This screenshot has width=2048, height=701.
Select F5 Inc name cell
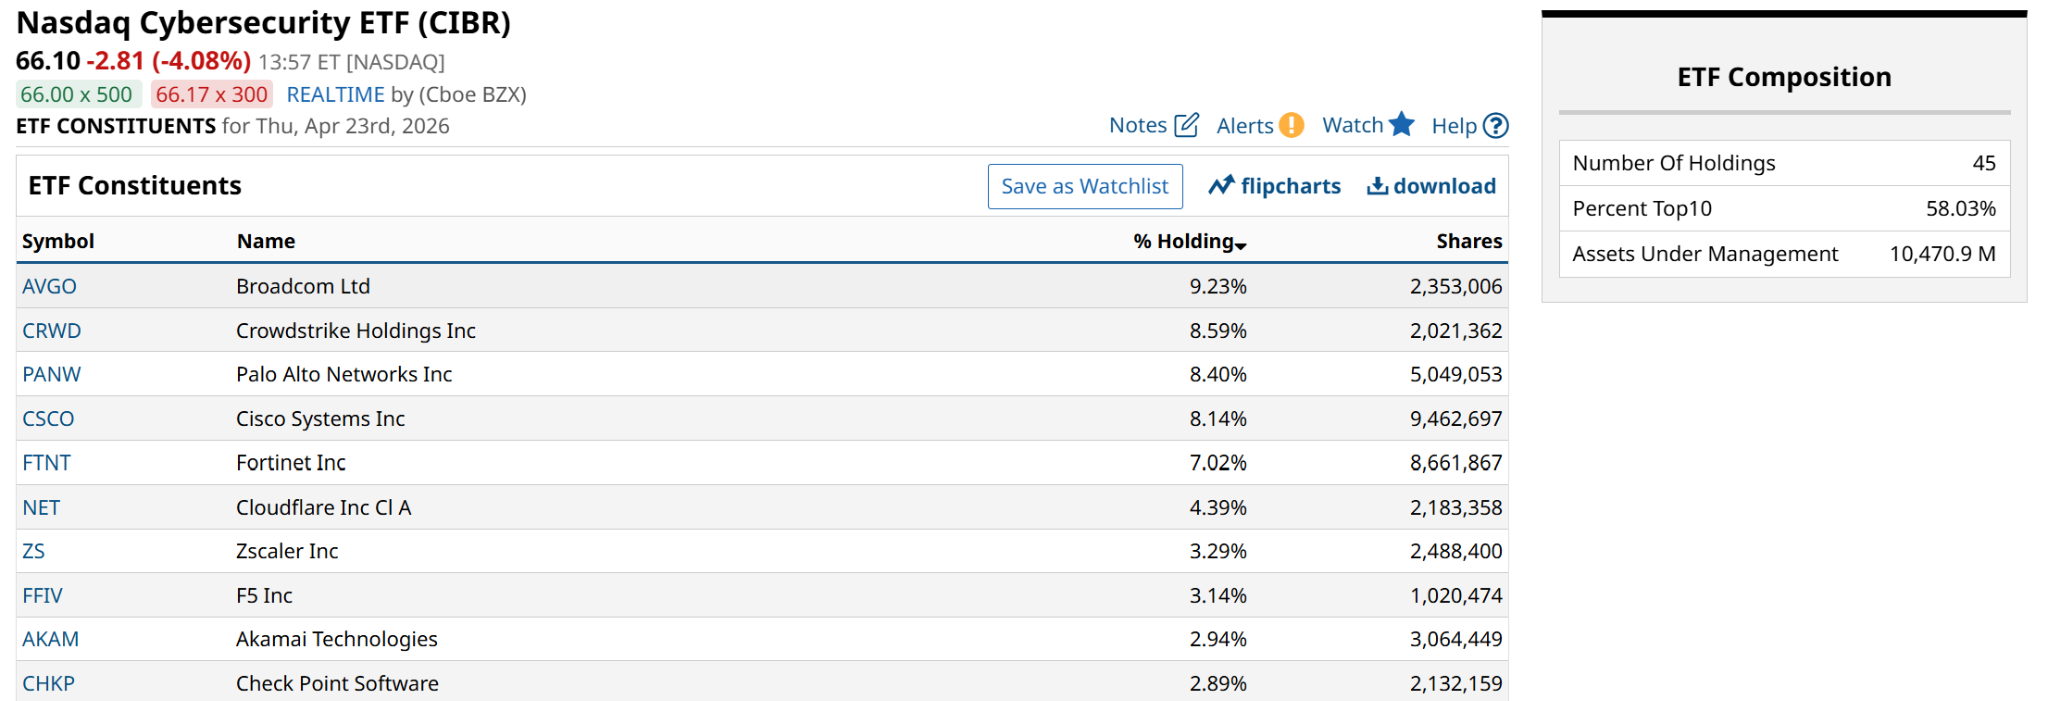click(x=264, y=595)
